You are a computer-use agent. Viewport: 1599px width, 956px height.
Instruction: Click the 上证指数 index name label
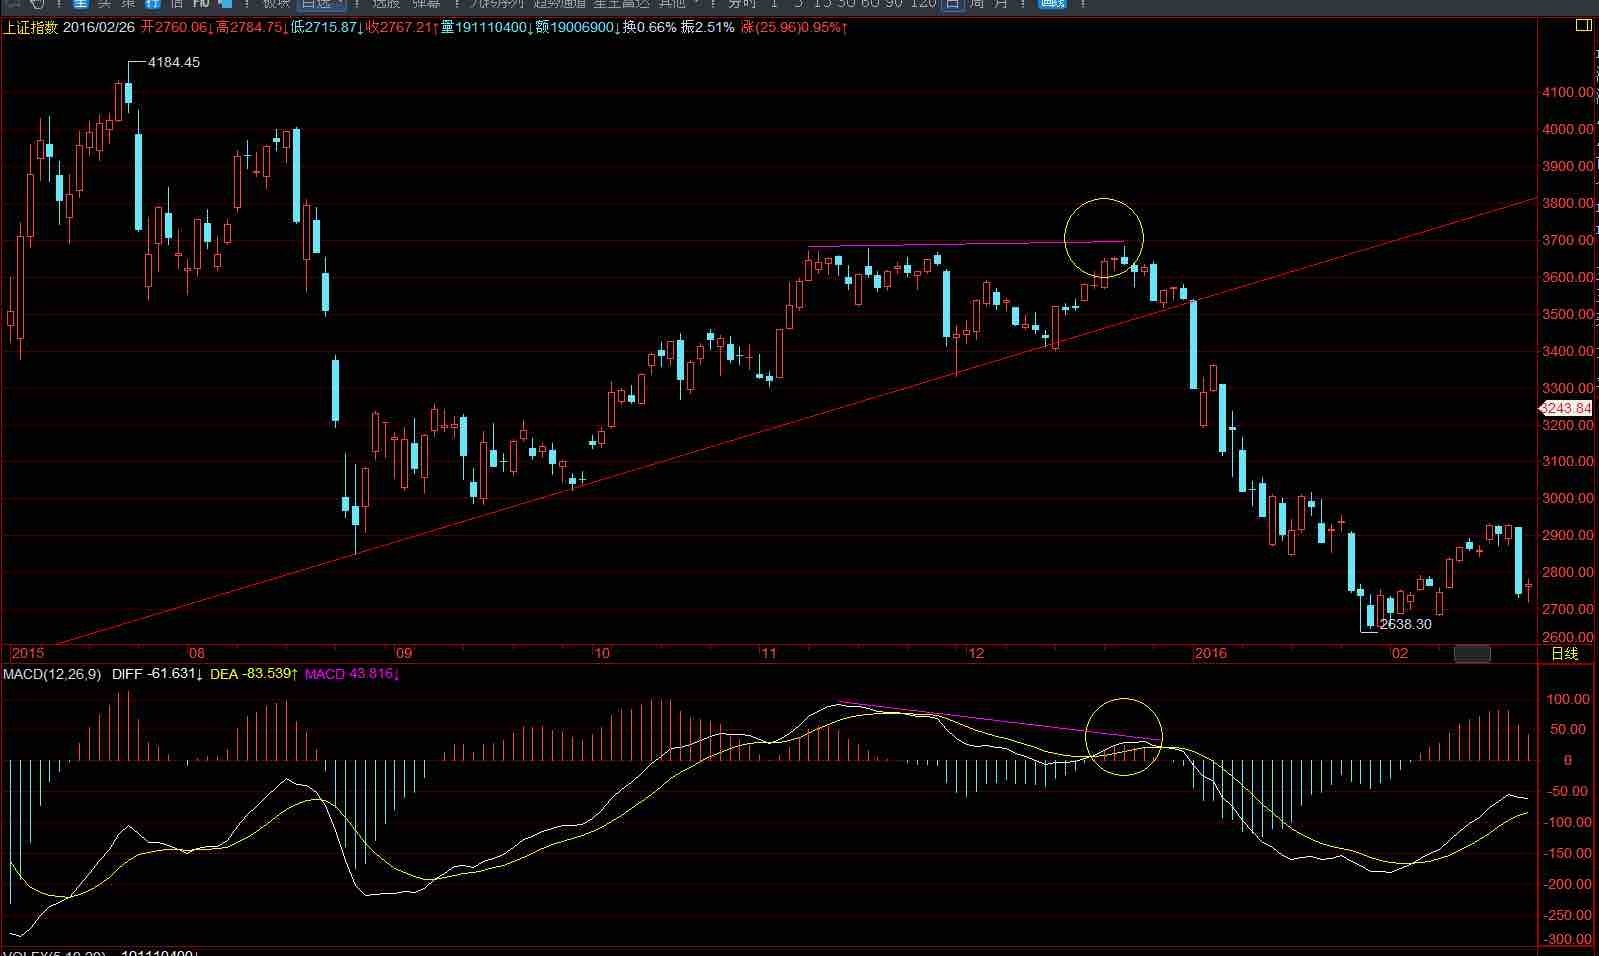point(30,27)
